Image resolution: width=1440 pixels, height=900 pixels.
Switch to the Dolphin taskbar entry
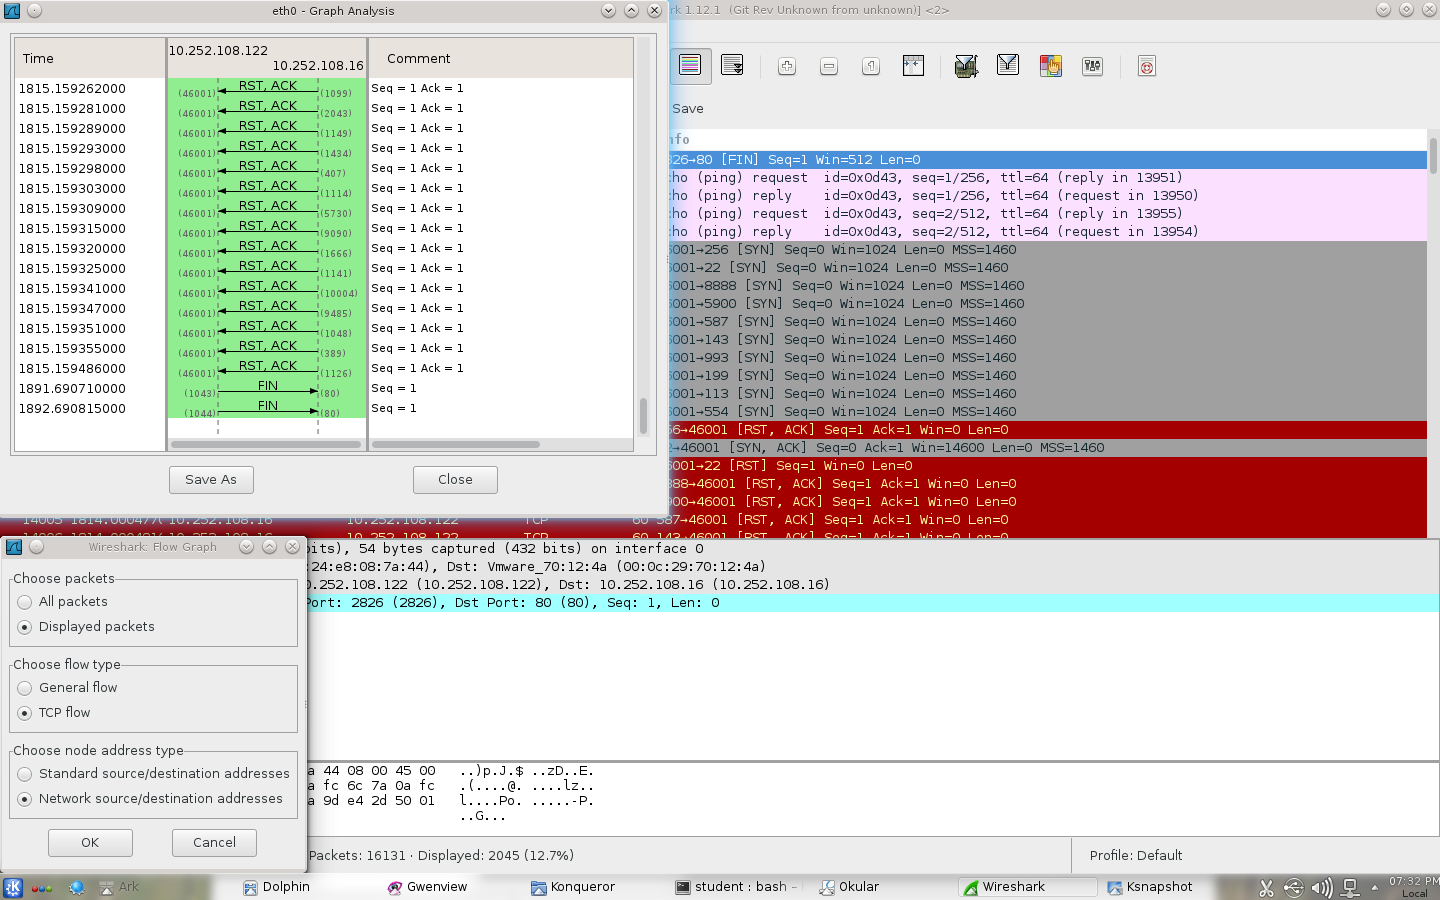[x=276, y=887]
